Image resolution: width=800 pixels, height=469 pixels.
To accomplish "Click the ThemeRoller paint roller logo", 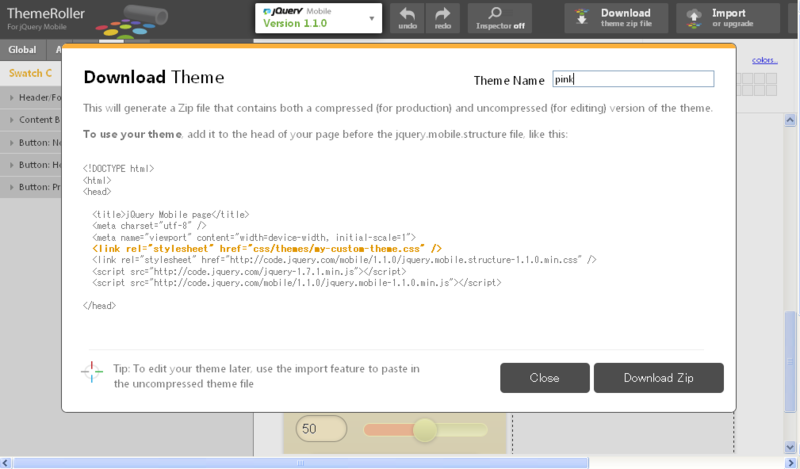I will coord(132,21).
